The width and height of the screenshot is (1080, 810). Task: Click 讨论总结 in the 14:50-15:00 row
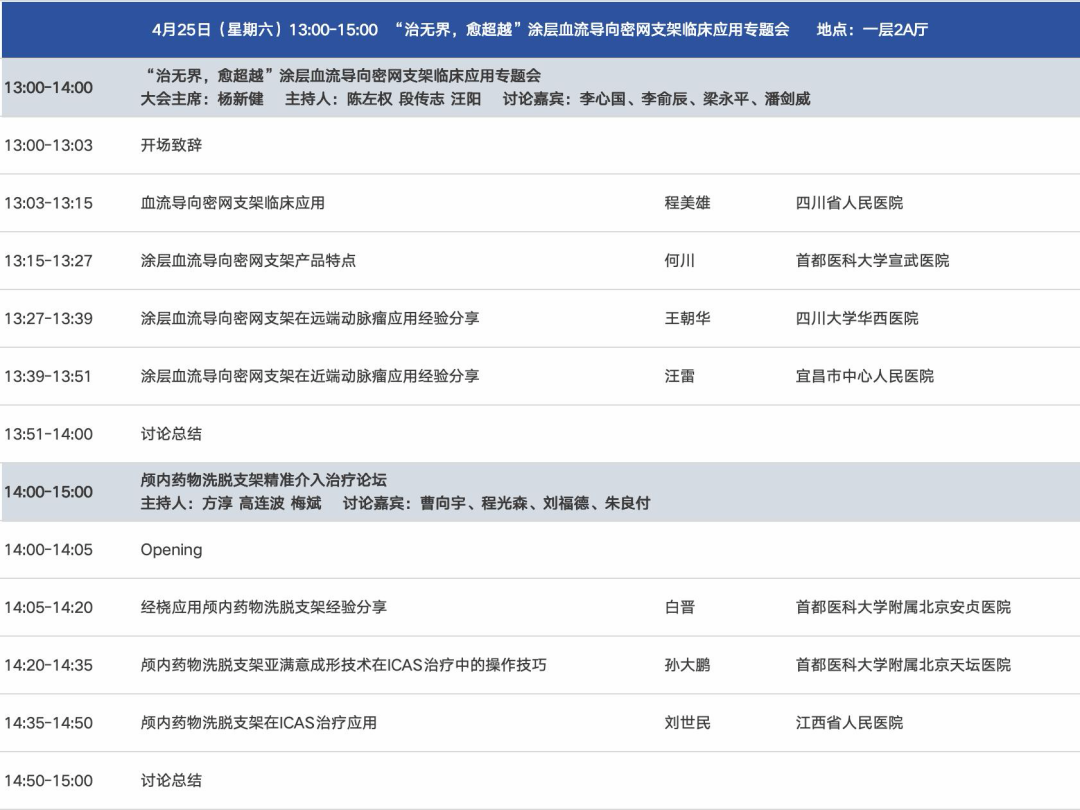tap(171, 781)
